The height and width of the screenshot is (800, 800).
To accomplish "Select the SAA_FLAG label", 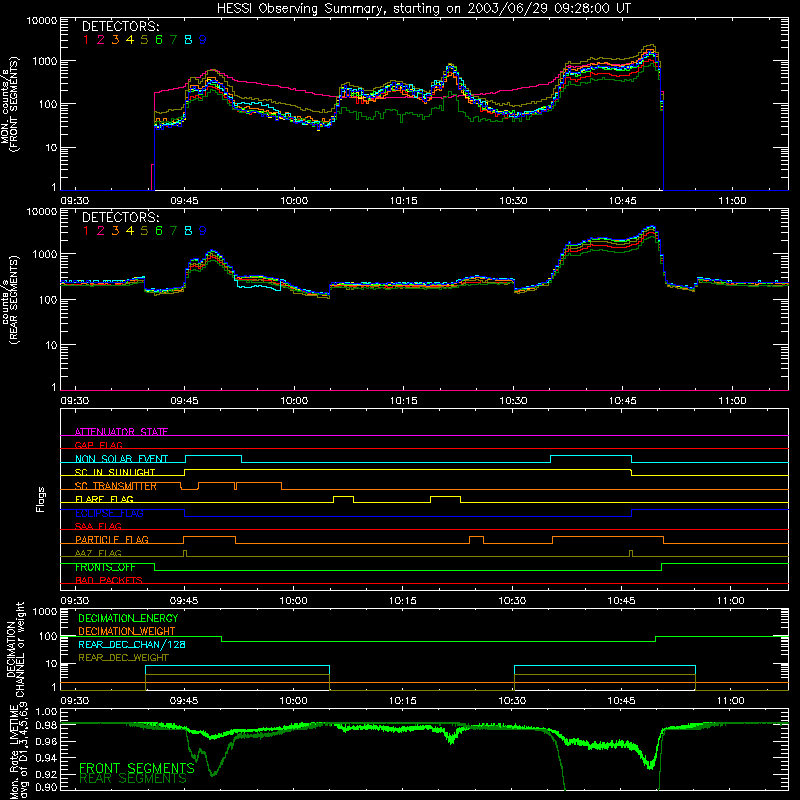I will tap(98, 526).
